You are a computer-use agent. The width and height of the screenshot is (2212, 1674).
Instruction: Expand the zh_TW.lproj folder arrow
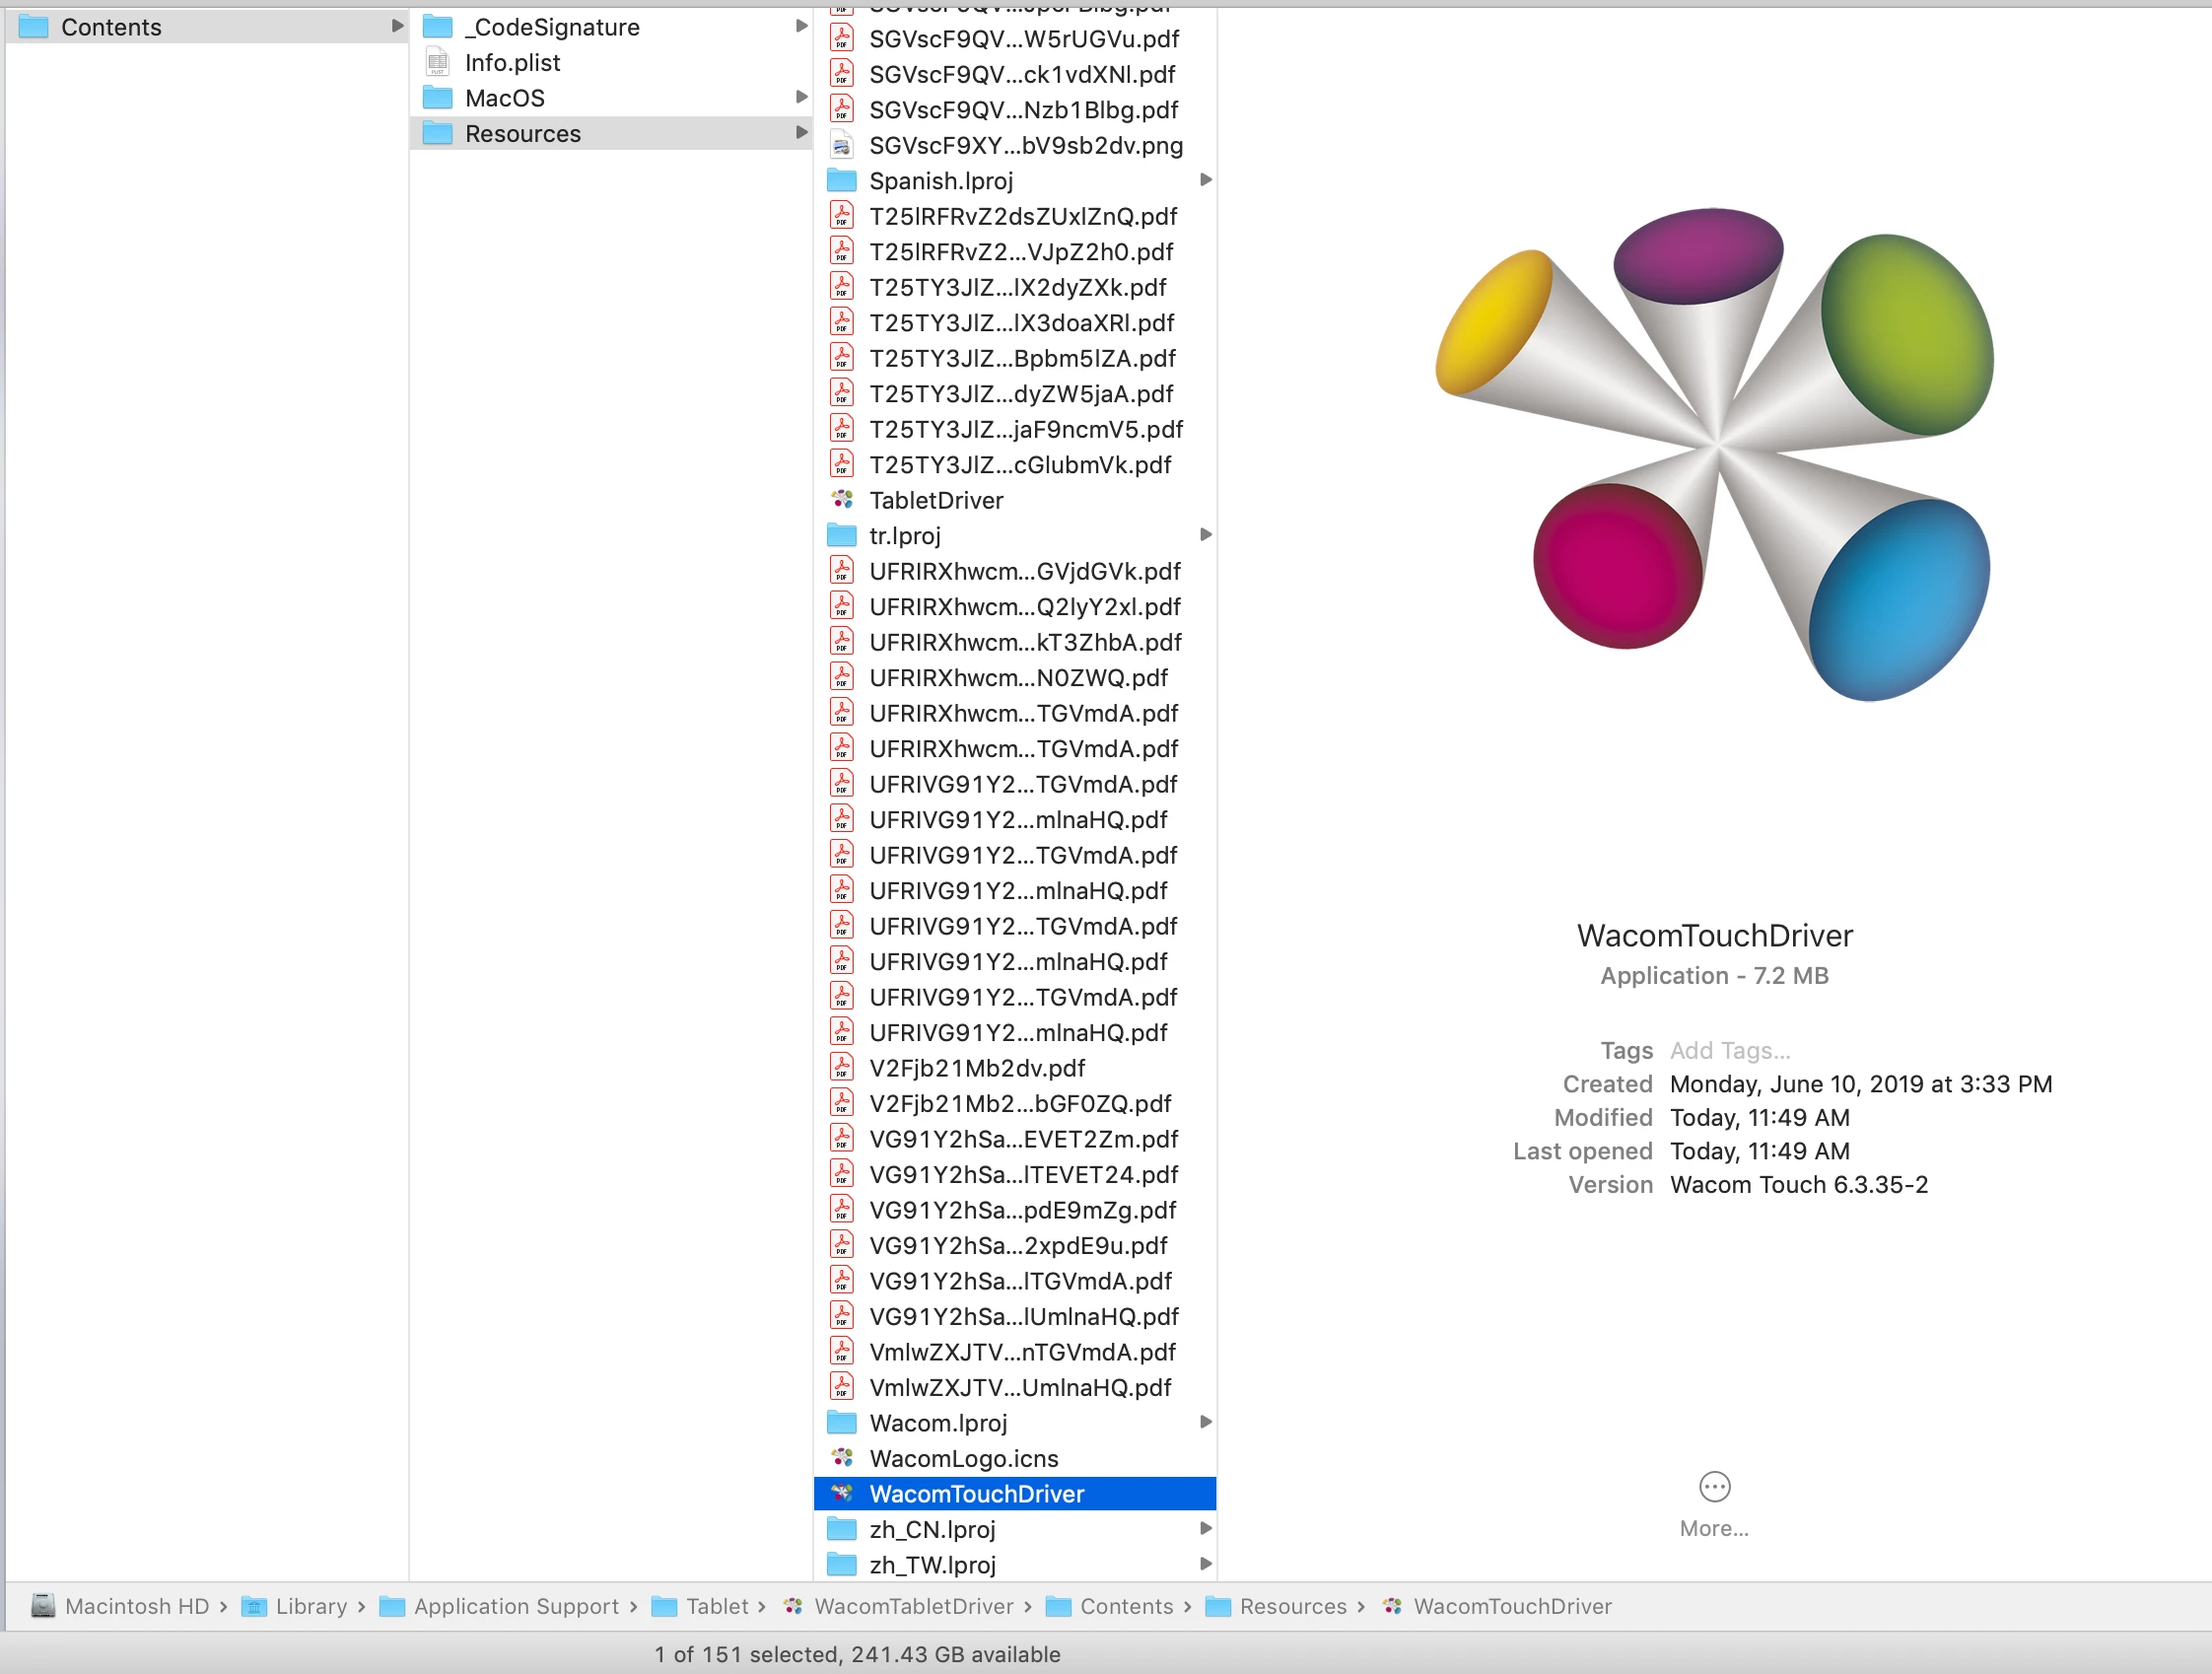coord(1205,1564)
